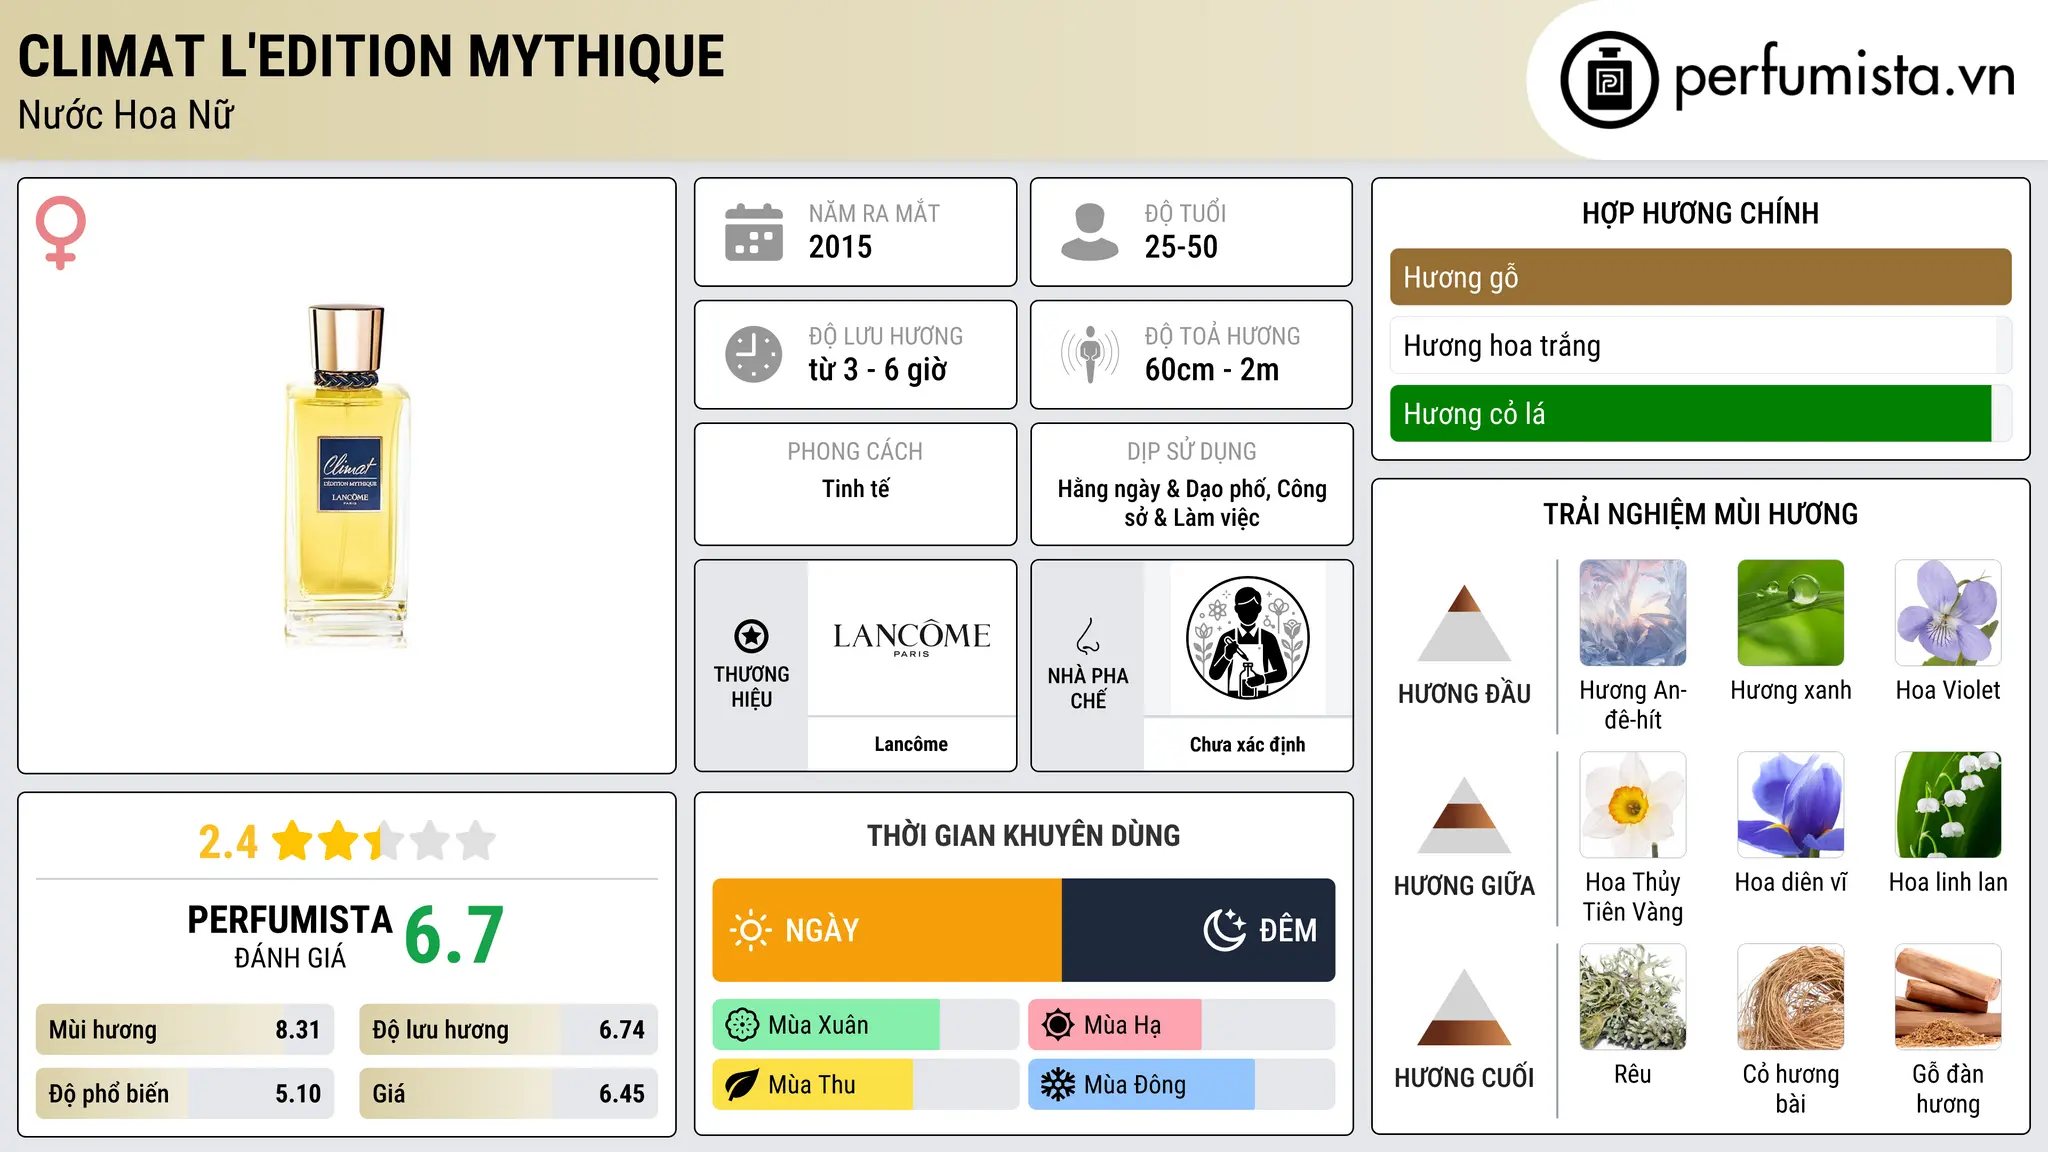Click the Trải nghiệm mùi hương heading
The image size is (2048, 1152).
(x=1700, y=514)
